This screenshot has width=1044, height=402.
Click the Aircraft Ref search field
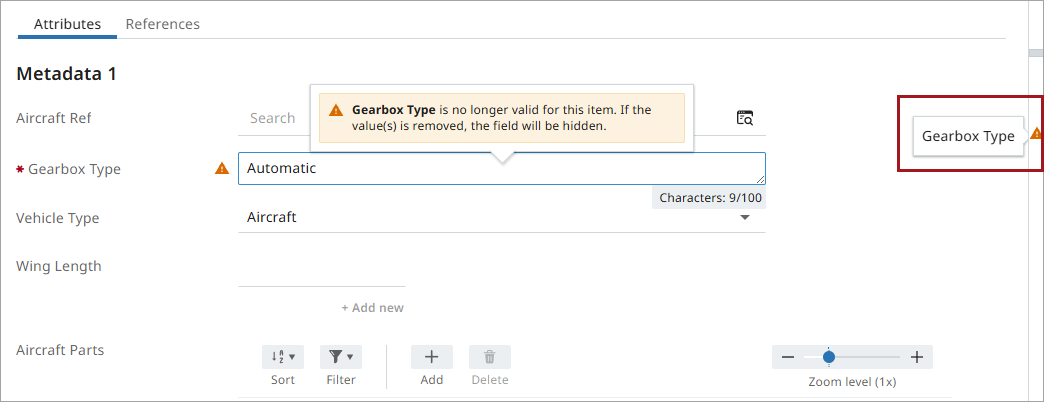[x=272, y=118]
